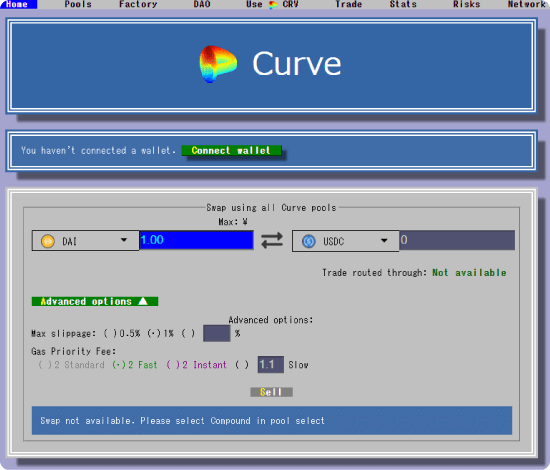550x470 pixels.
Task: Swap token direction with the arrows icon
Action: coord(272,241)
